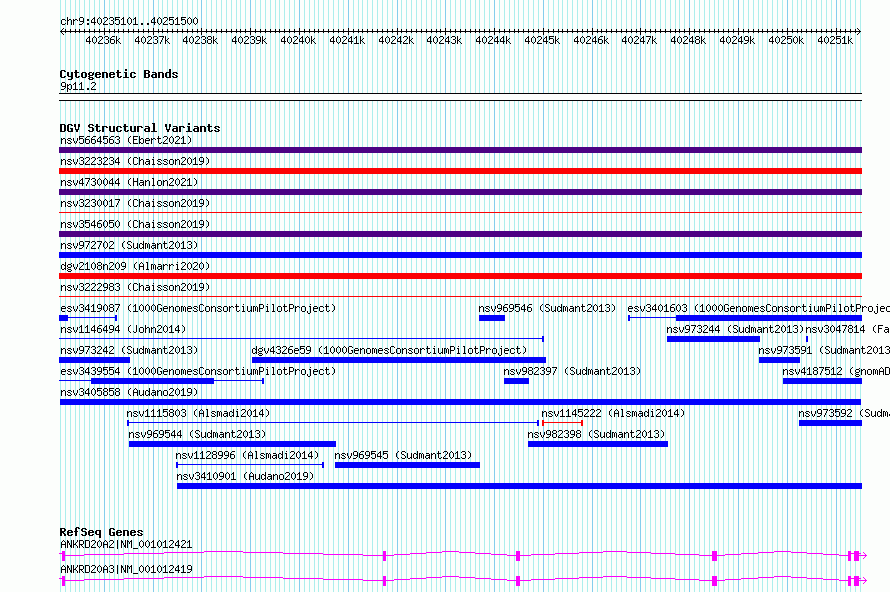
Task: Click the nsv969544 (Sudmant2013) label
Action: pos(197,434)
